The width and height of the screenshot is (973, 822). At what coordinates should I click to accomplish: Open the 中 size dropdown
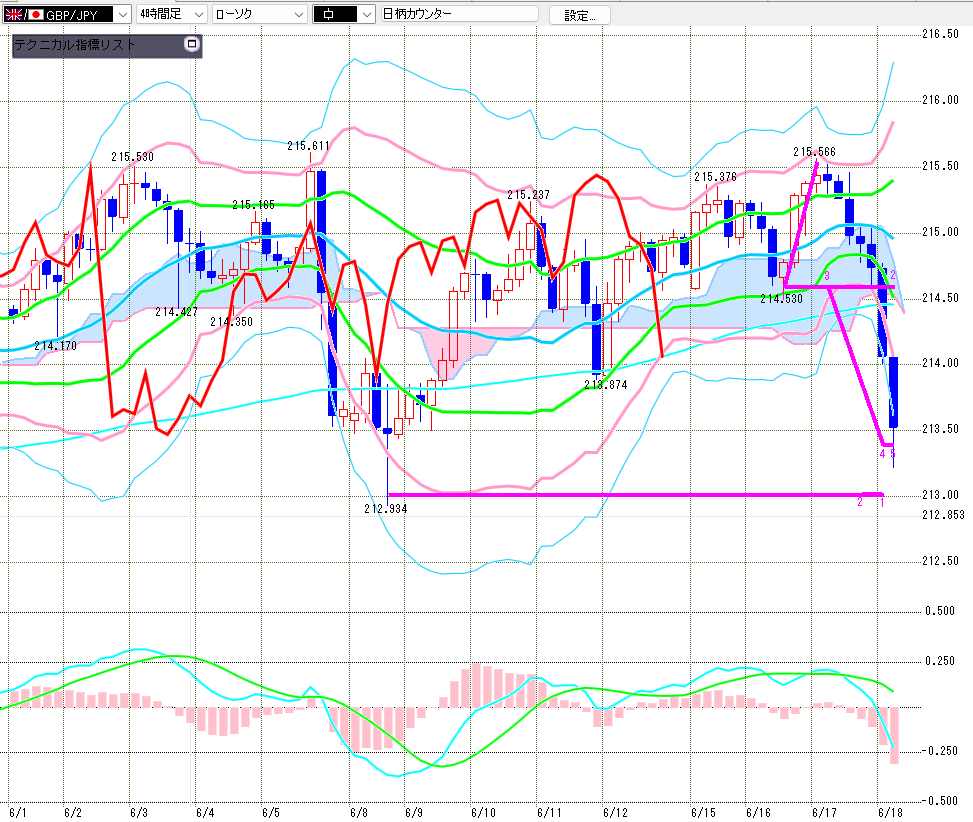click(367, 14)
